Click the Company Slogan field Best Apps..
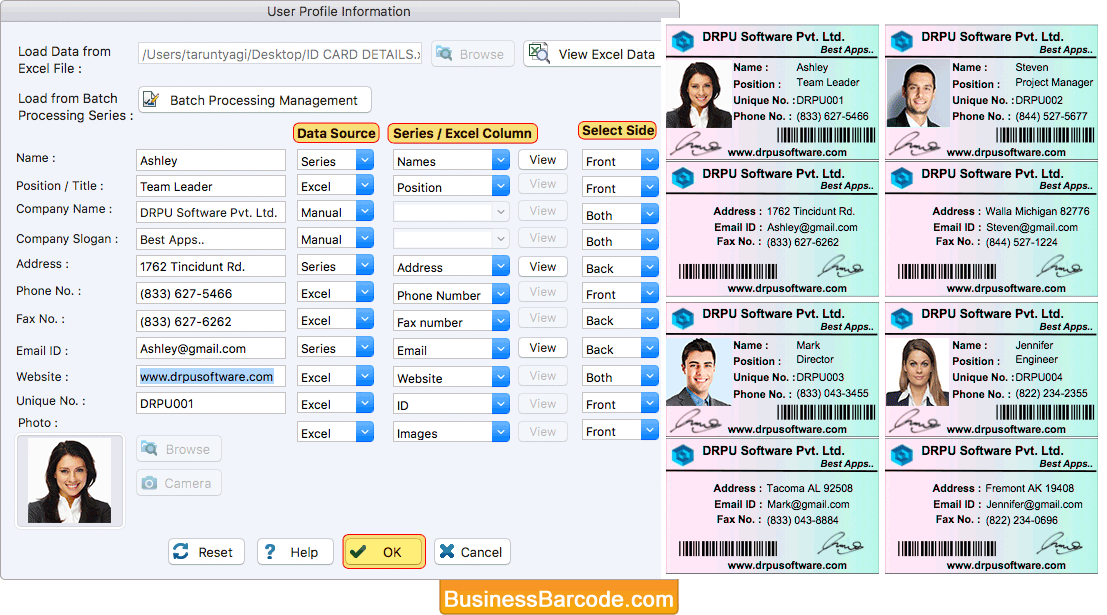The width and height of the screenshot is (1107, 615). (210, 239)
